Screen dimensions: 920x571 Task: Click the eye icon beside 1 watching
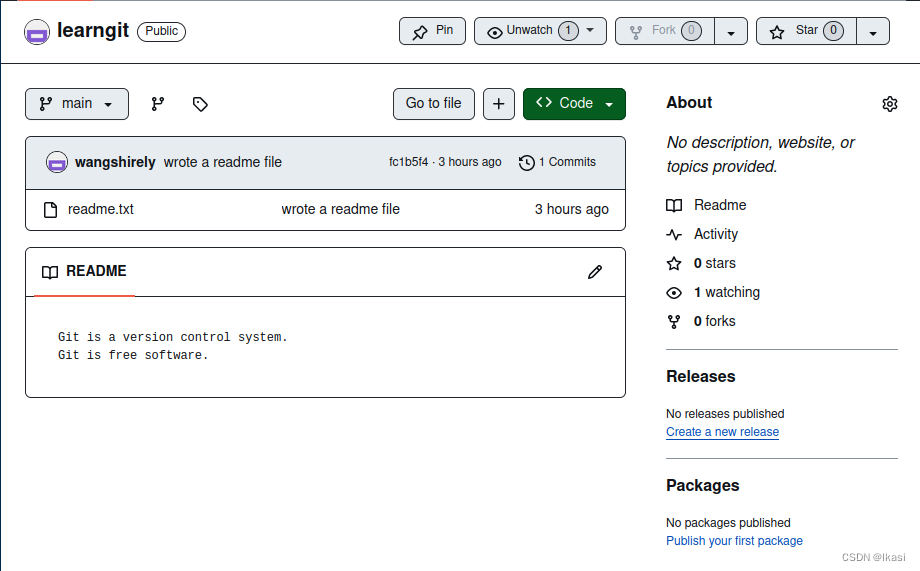tap(674, 293)
